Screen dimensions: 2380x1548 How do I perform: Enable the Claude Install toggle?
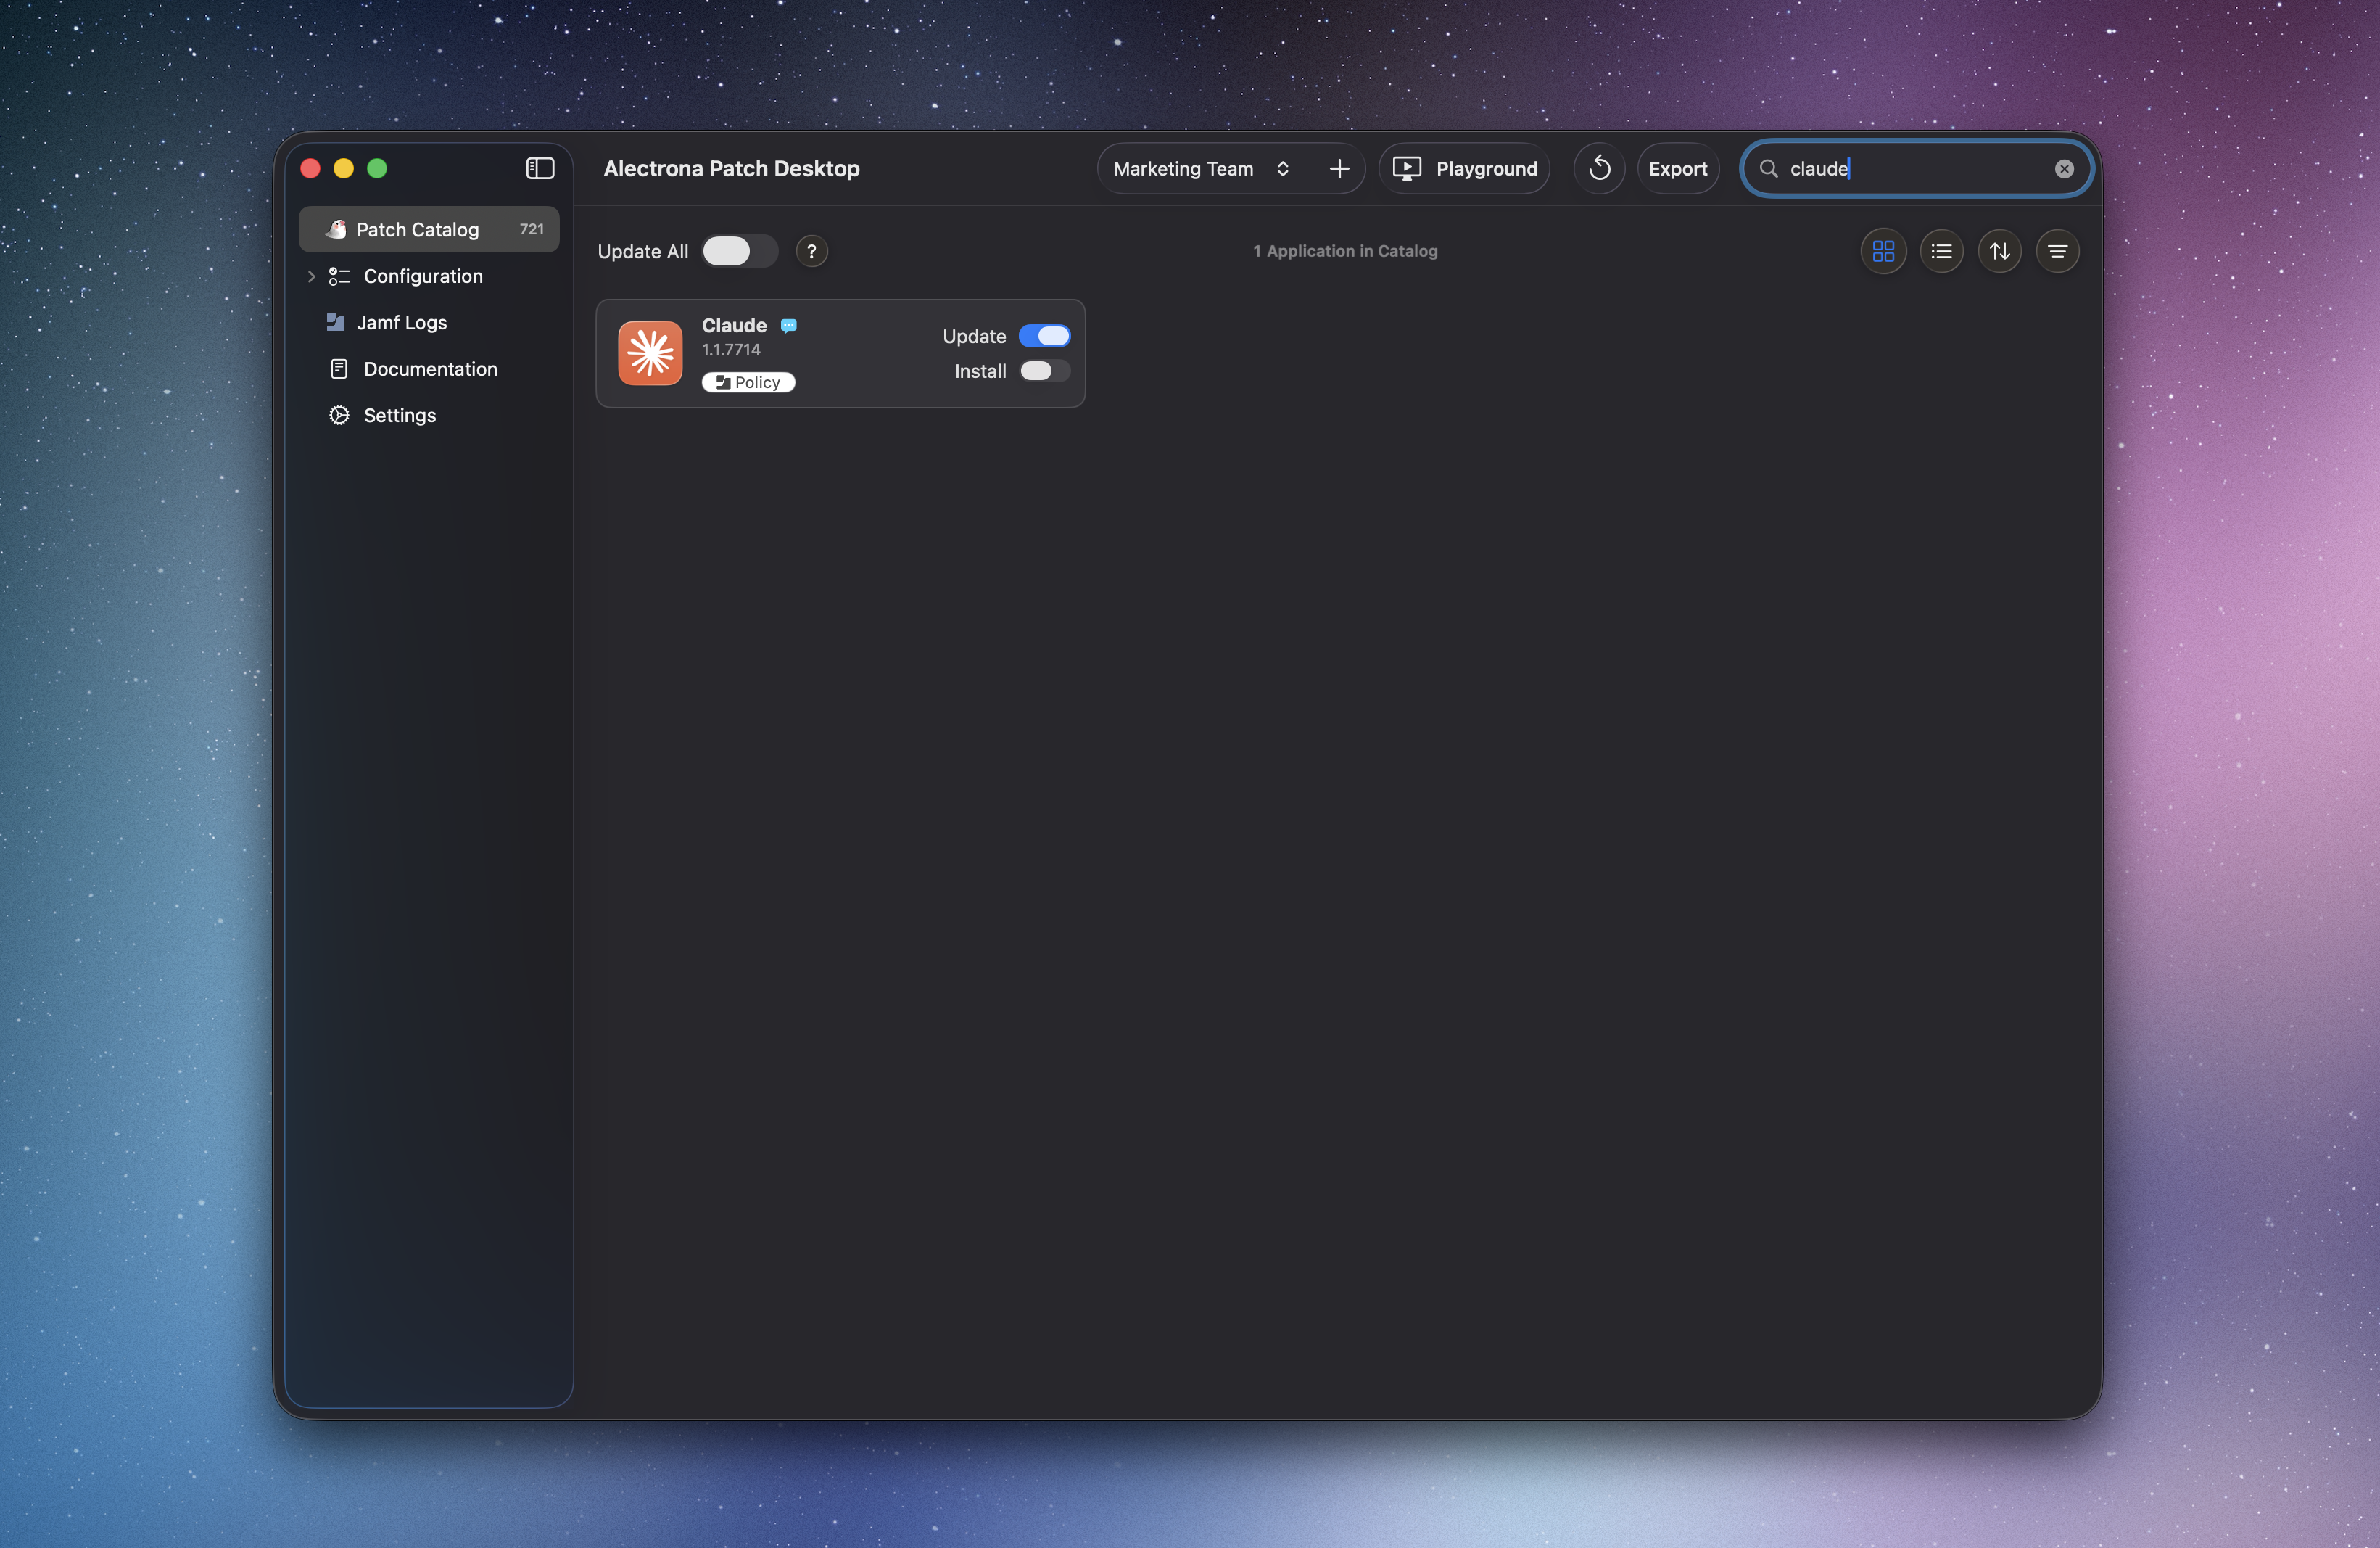click(x=1044, y=371)
